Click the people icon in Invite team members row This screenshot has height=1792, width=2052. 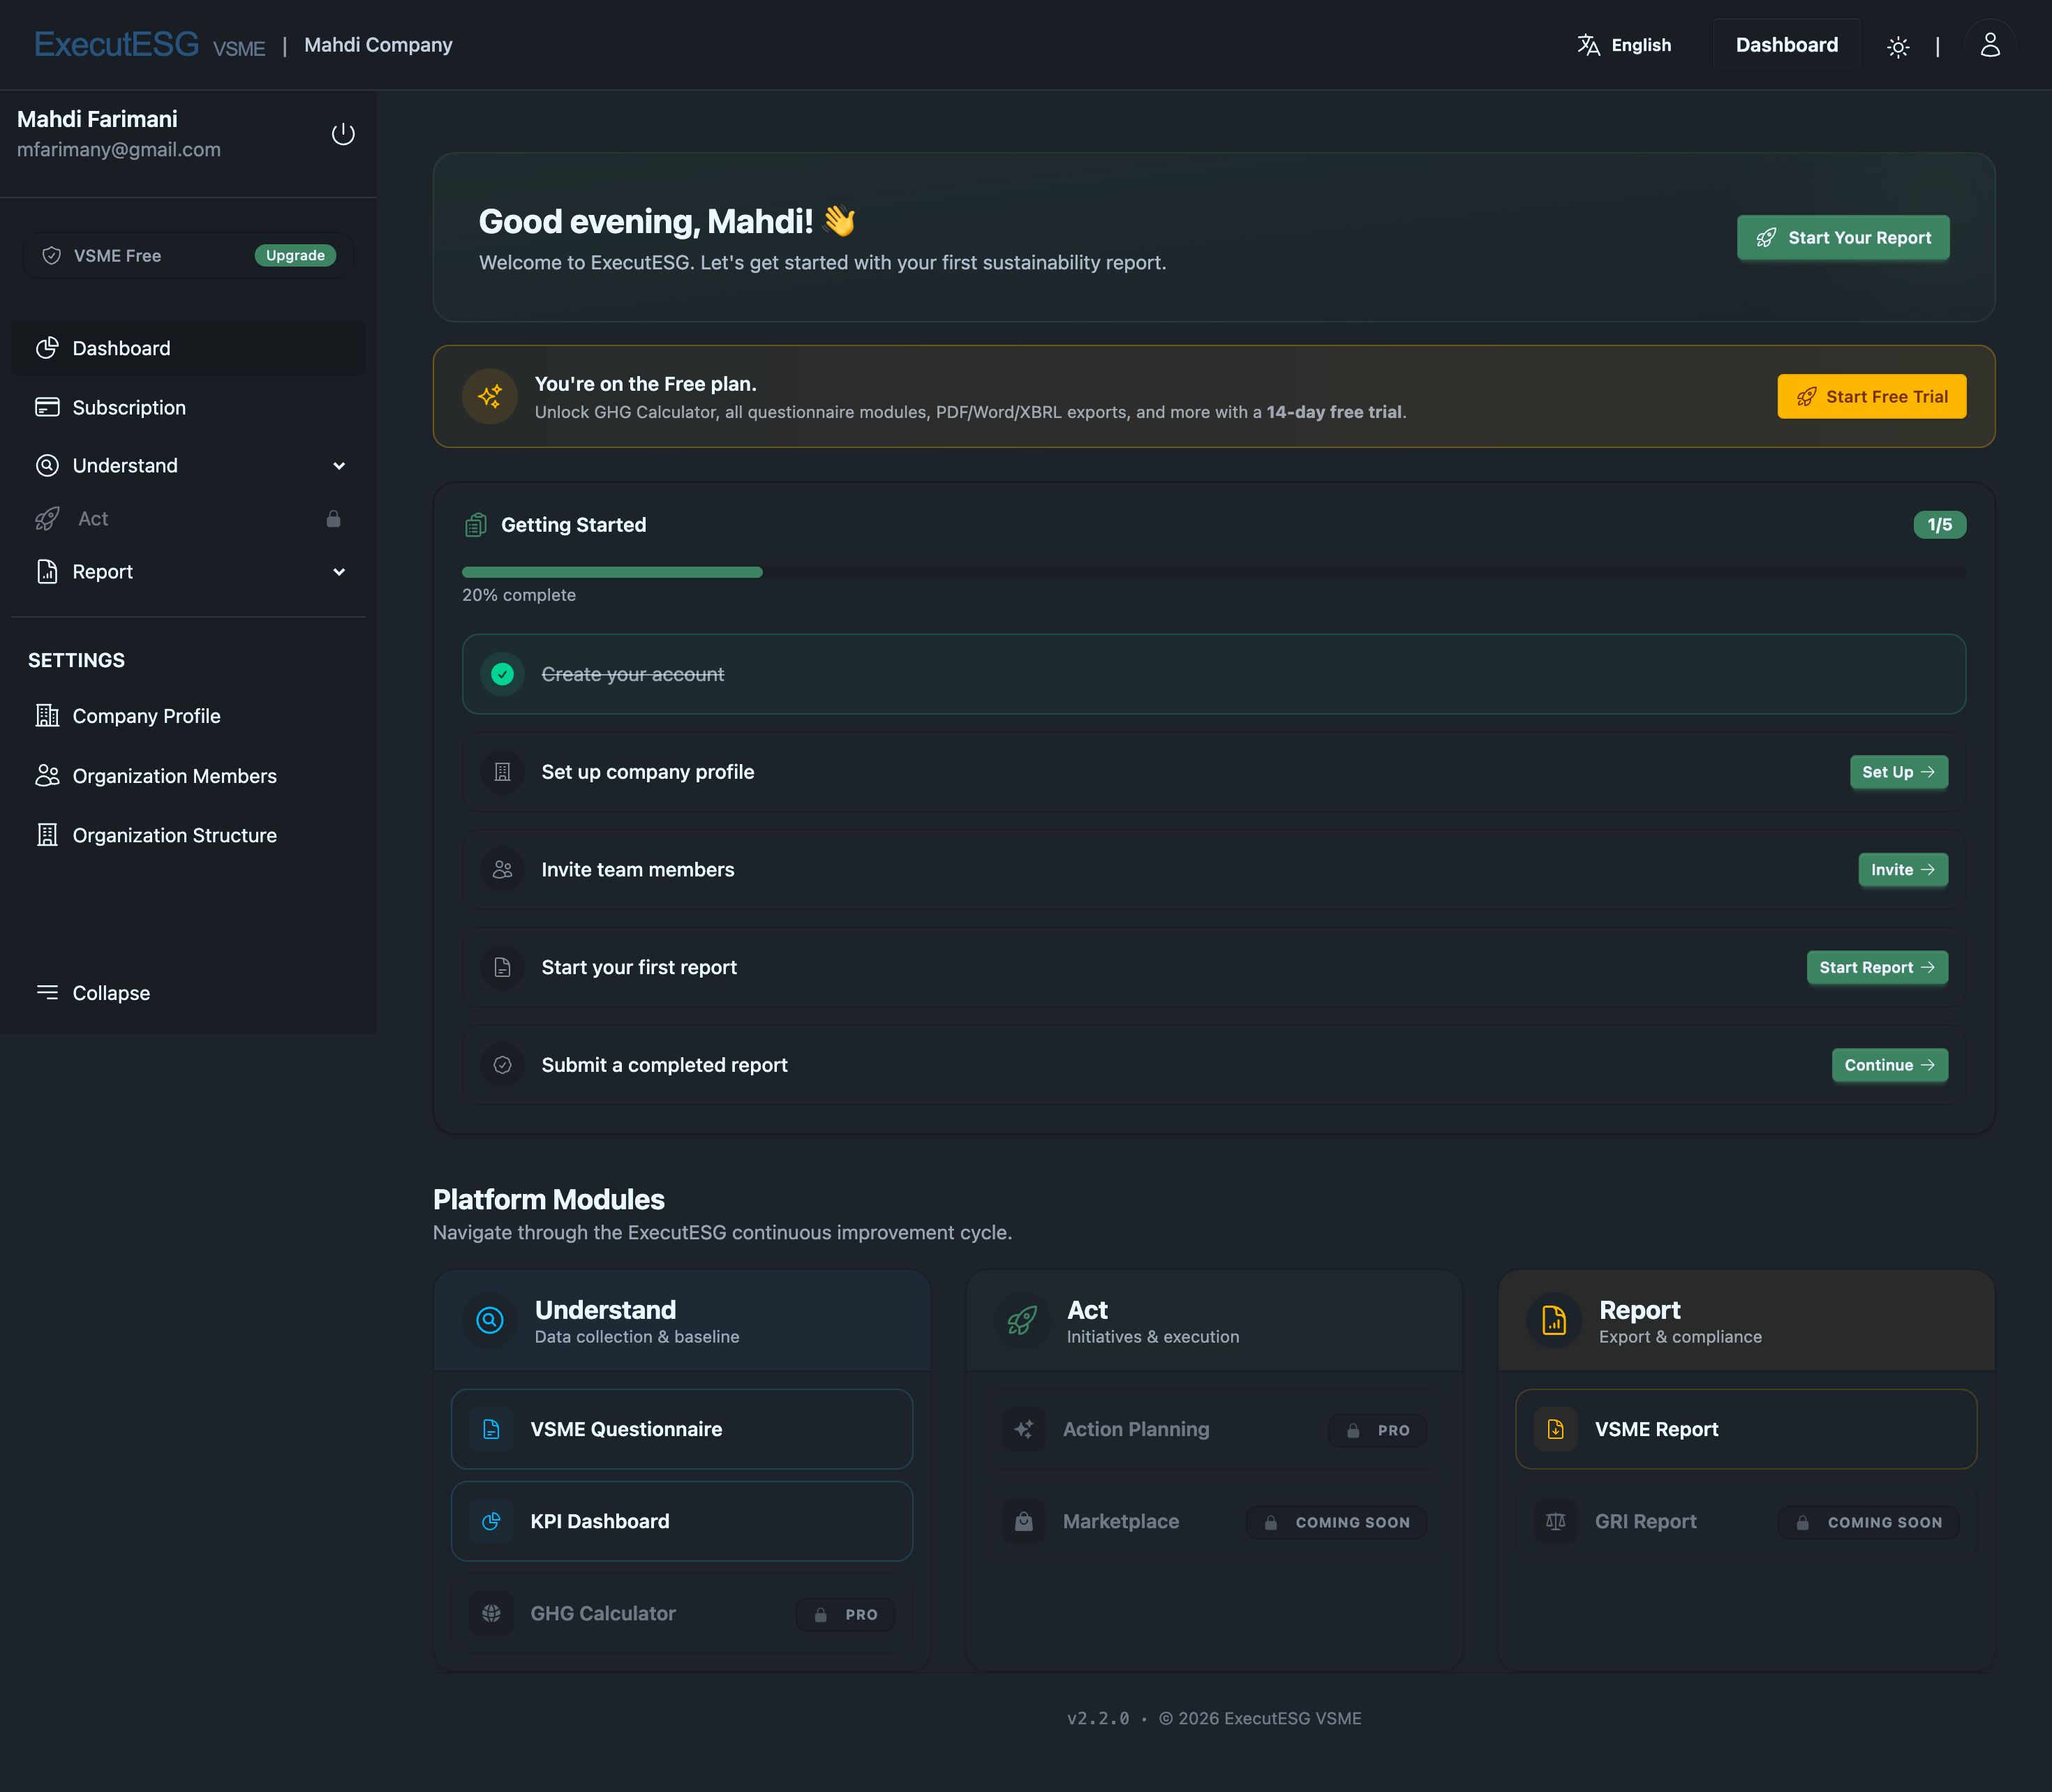pos(502,870)
